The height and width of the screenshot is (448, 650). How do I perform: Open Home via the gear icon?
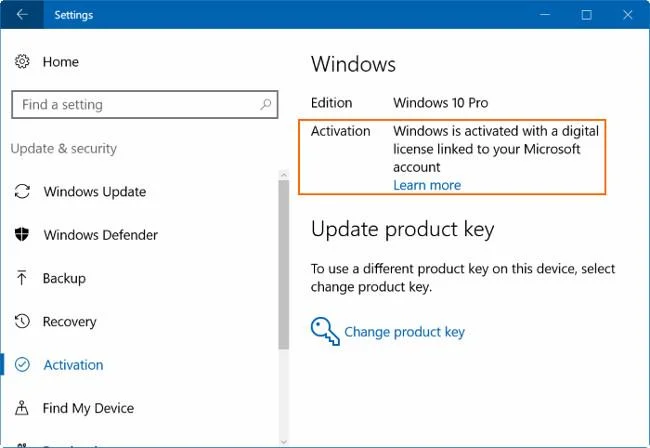pyautogui.click(x=22, y=61)
